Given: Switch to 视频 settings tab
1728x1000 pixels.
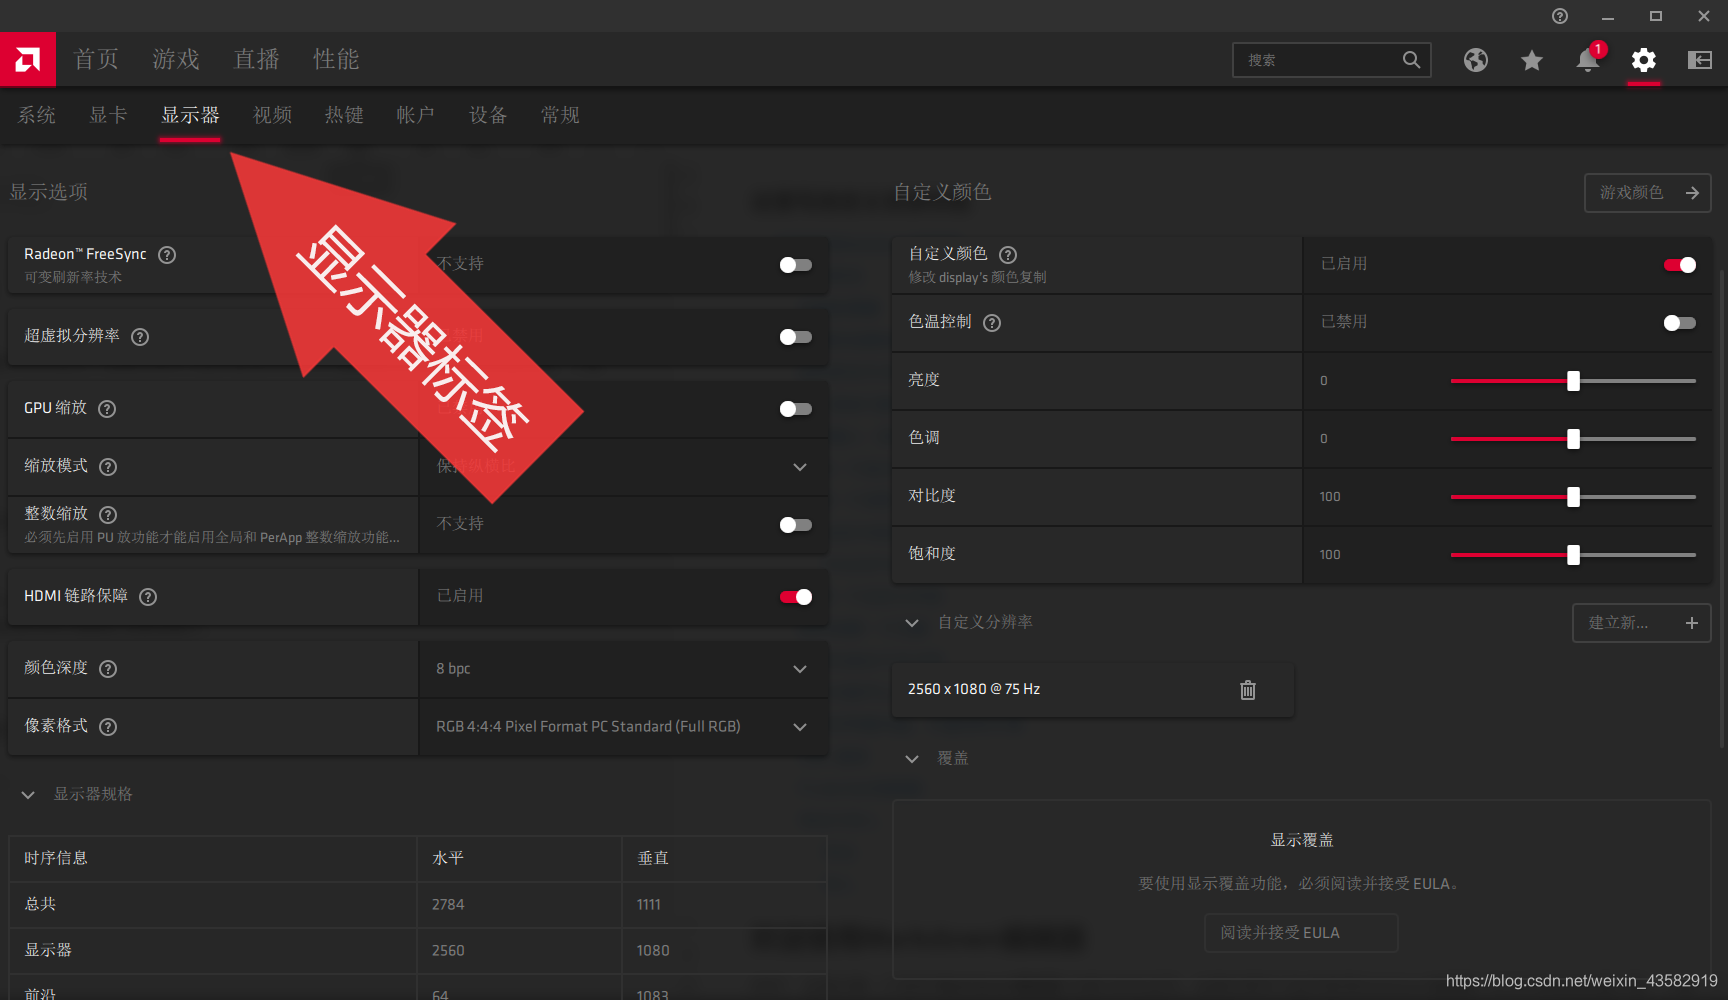Looking at the screenshot, I should point(273,116).
